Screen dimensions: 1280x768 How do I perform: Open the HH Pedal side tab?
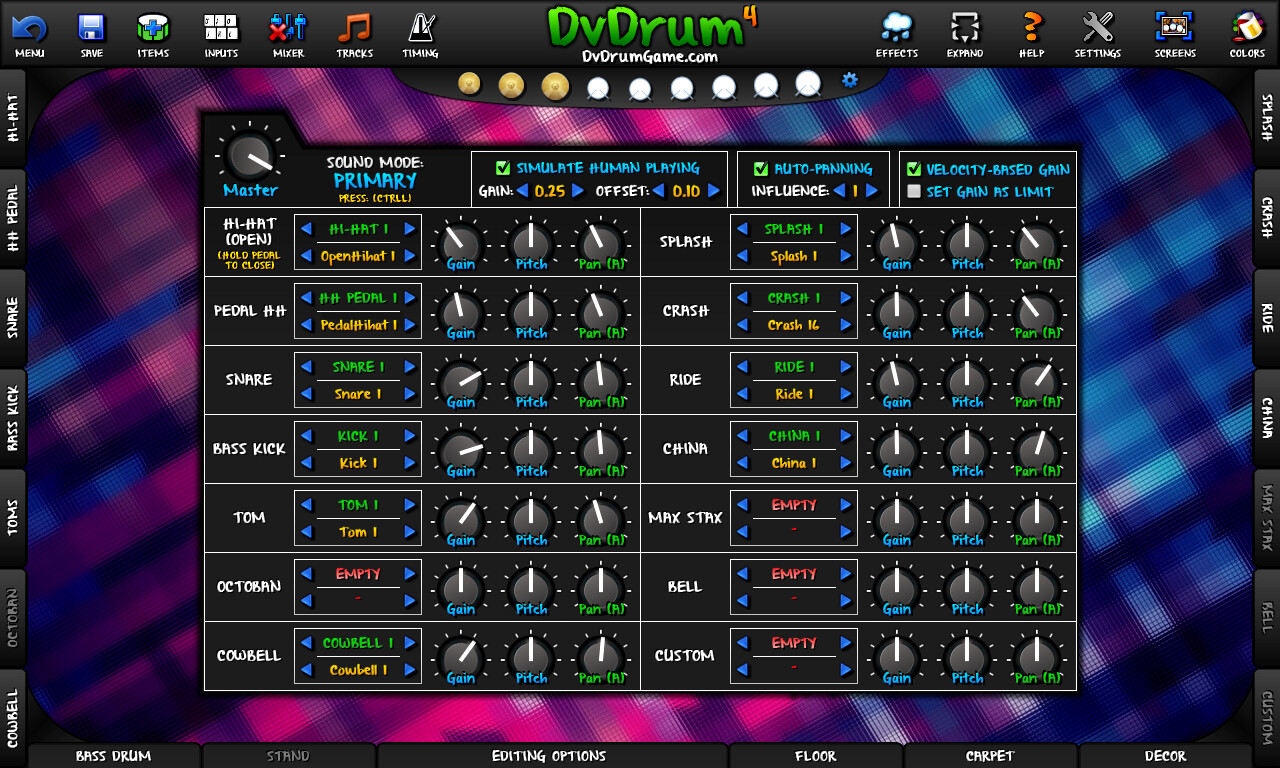point(13,218)
